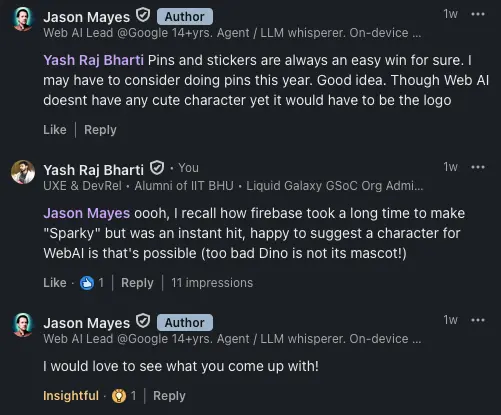Open more options menu on first comment

point(478,14)
